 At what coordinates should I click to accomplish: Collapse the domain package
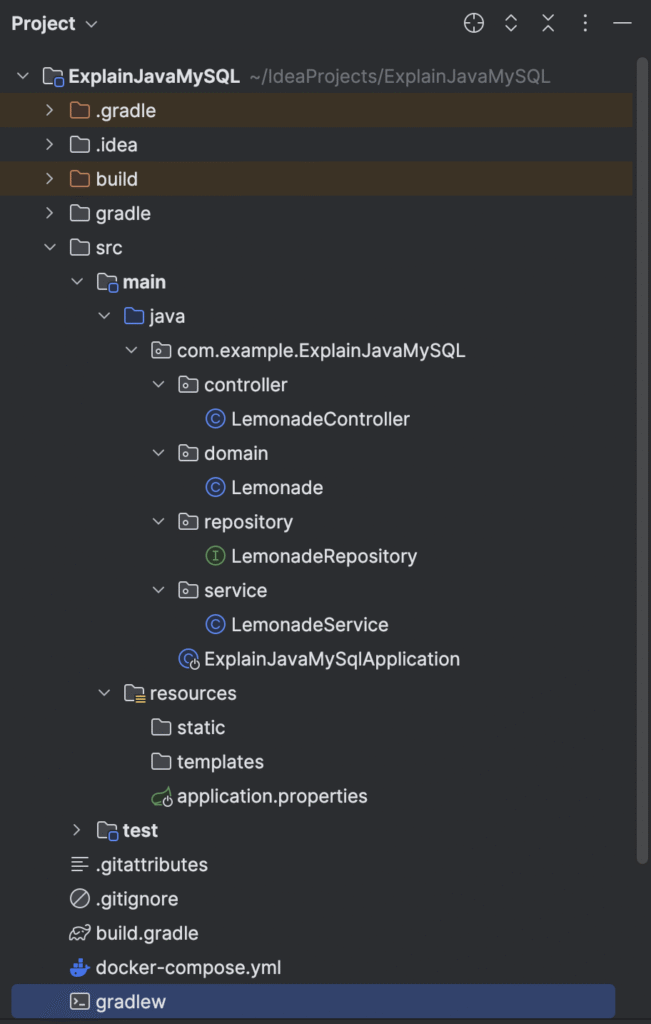[158, 453]
